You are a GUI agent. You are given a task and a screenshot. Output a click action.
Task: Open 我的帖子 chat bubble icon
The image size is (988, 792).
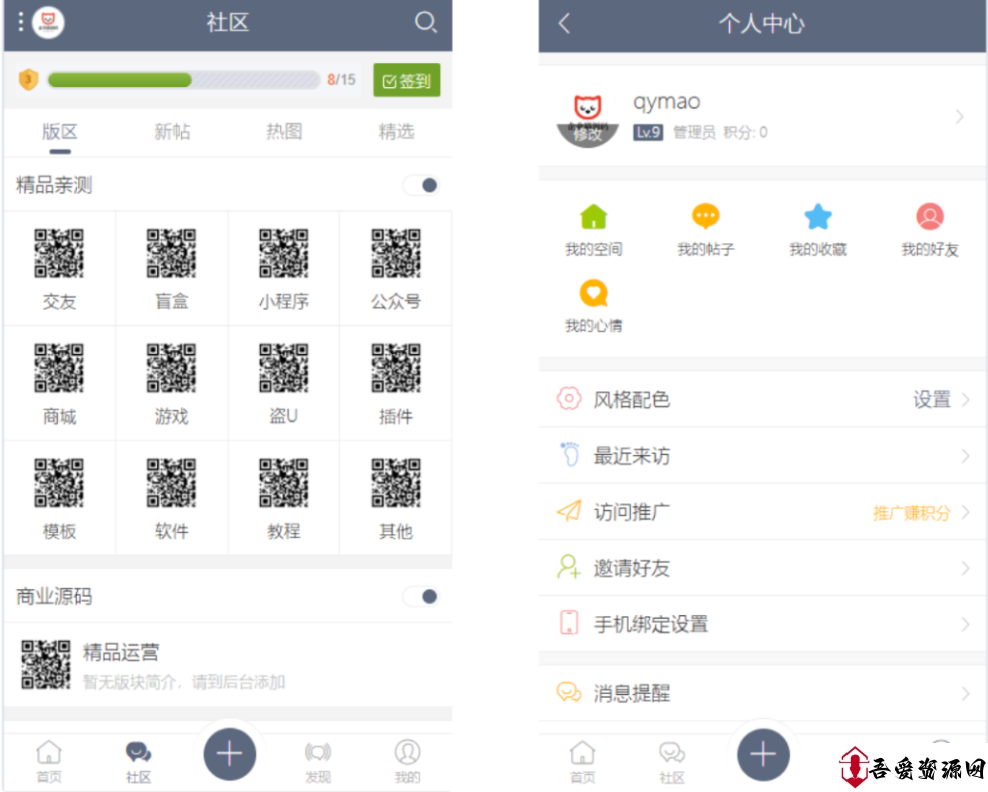tap(706, 217)
